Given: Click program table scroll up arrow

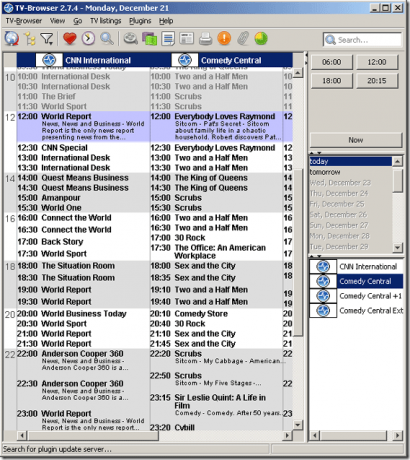Looking at the screenshot, I should click(x=298, y=72).
